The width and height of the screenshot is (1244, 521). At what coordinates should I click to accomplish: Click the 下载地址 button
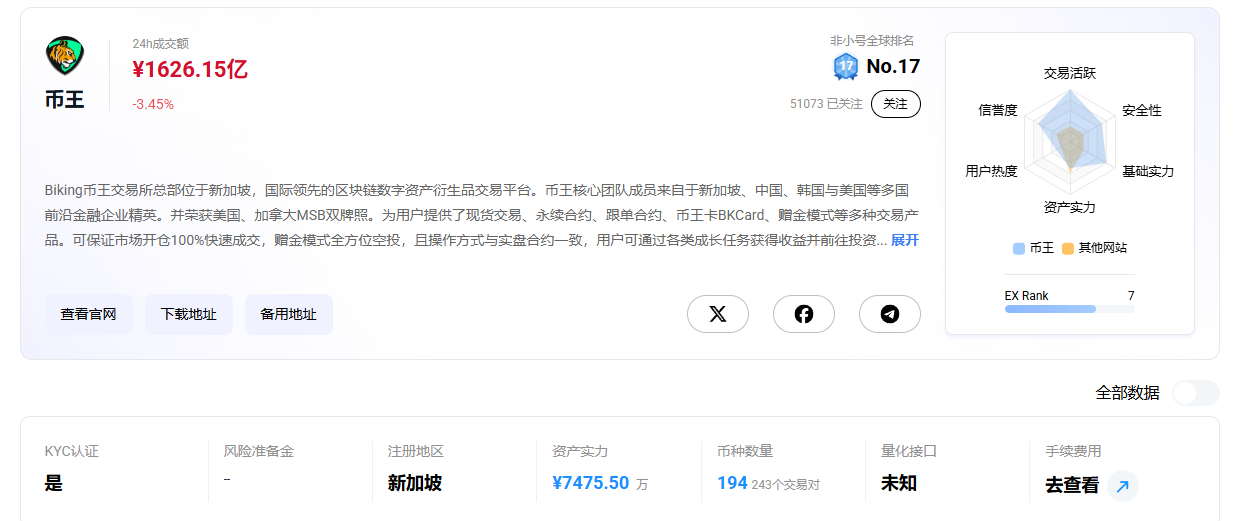[189, 314]
